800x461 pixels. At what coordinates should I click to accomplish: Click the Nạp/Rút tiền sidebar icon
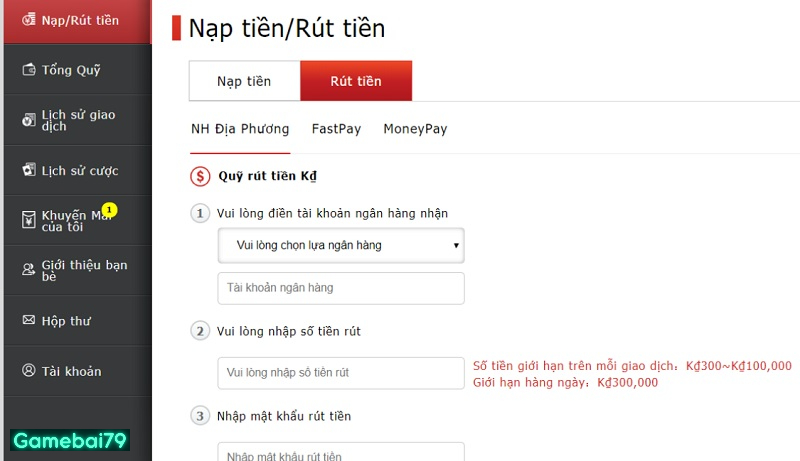(x=29, y=20)
